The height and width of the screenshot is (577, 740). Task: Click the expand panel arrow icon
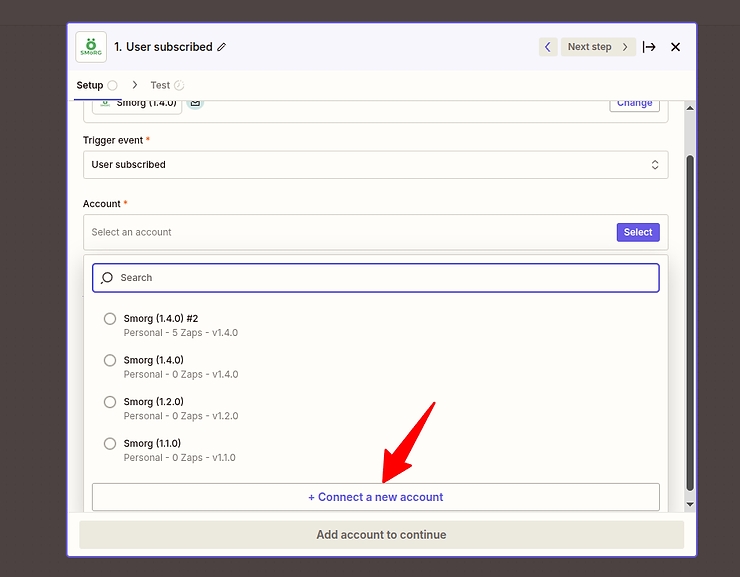click(x=649, y=47)
